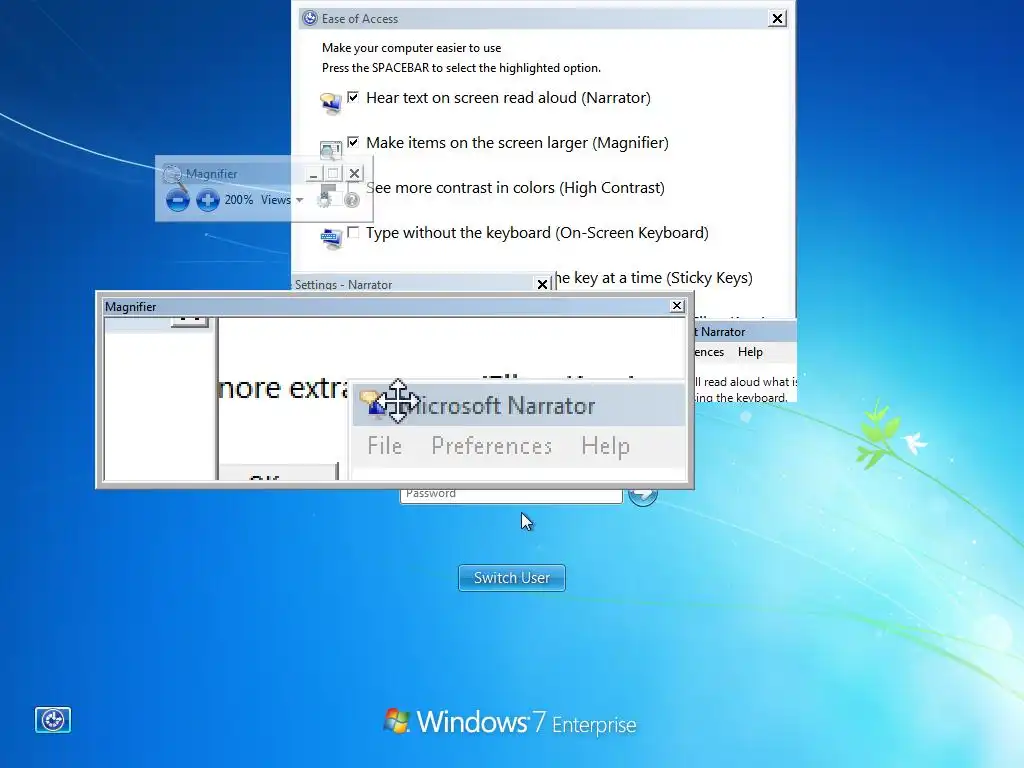This screenshot has height=768, width=1024.
Task: Open the Views dropdown in Magnifier toolbar
Action: tap(282, 200)
